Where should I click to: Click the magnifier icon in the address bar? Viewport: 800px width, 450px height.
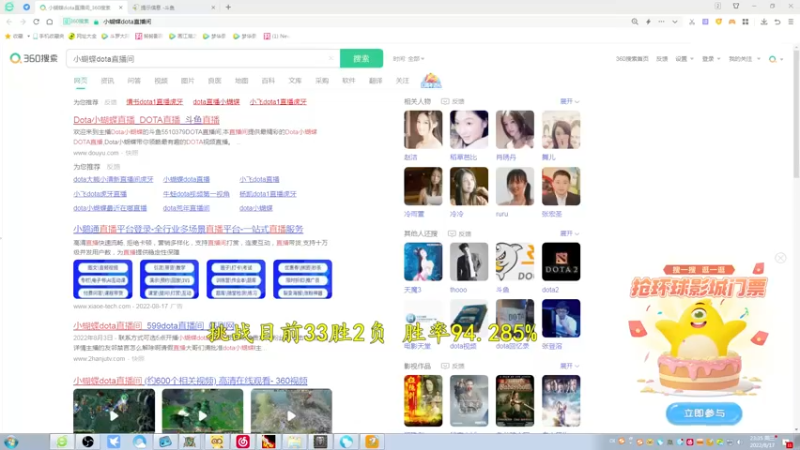pos(635,22)
